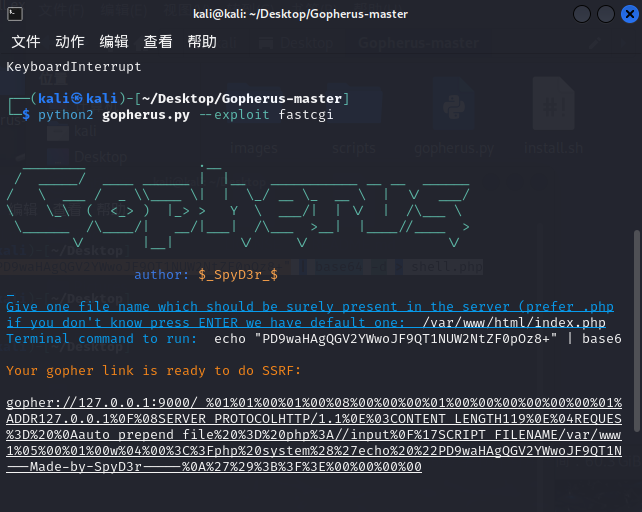Open the 动作 menu
Screen dimensions: 642x512
click(x=70, y=41)
